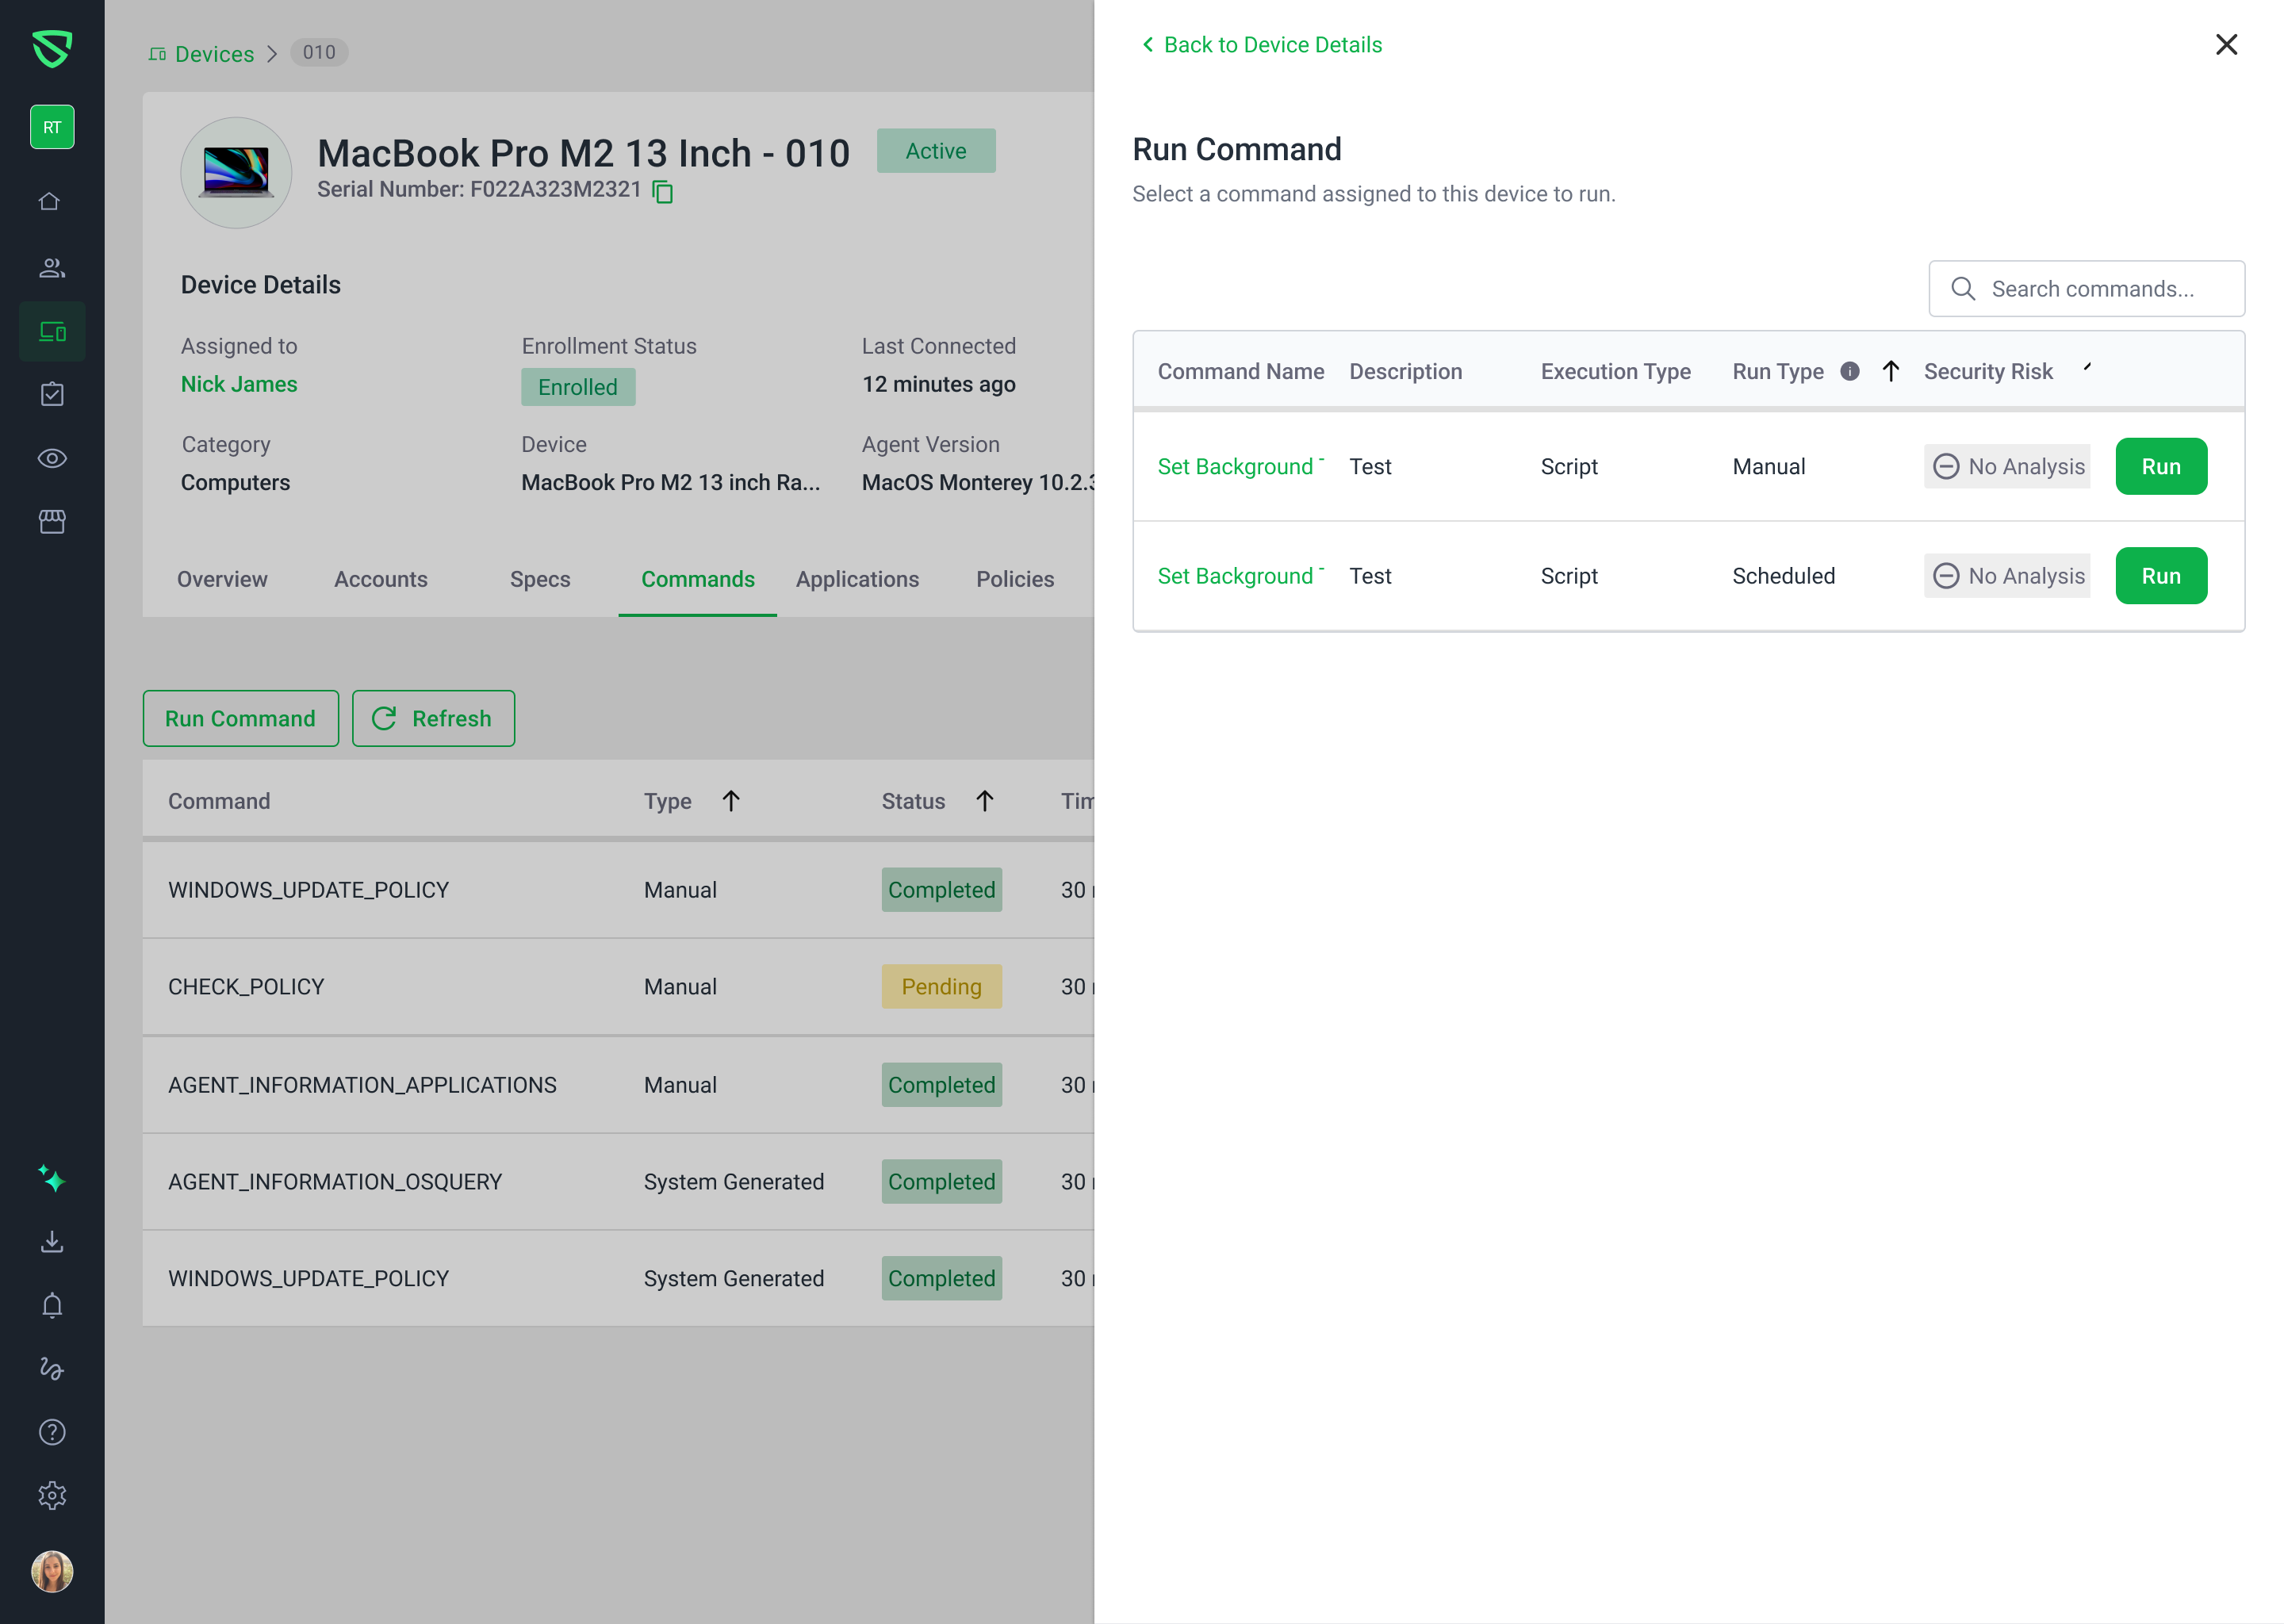Open the eye monitoring icon in sidebar
The image size is (2284, 1624).
click(x=52, y=458)
